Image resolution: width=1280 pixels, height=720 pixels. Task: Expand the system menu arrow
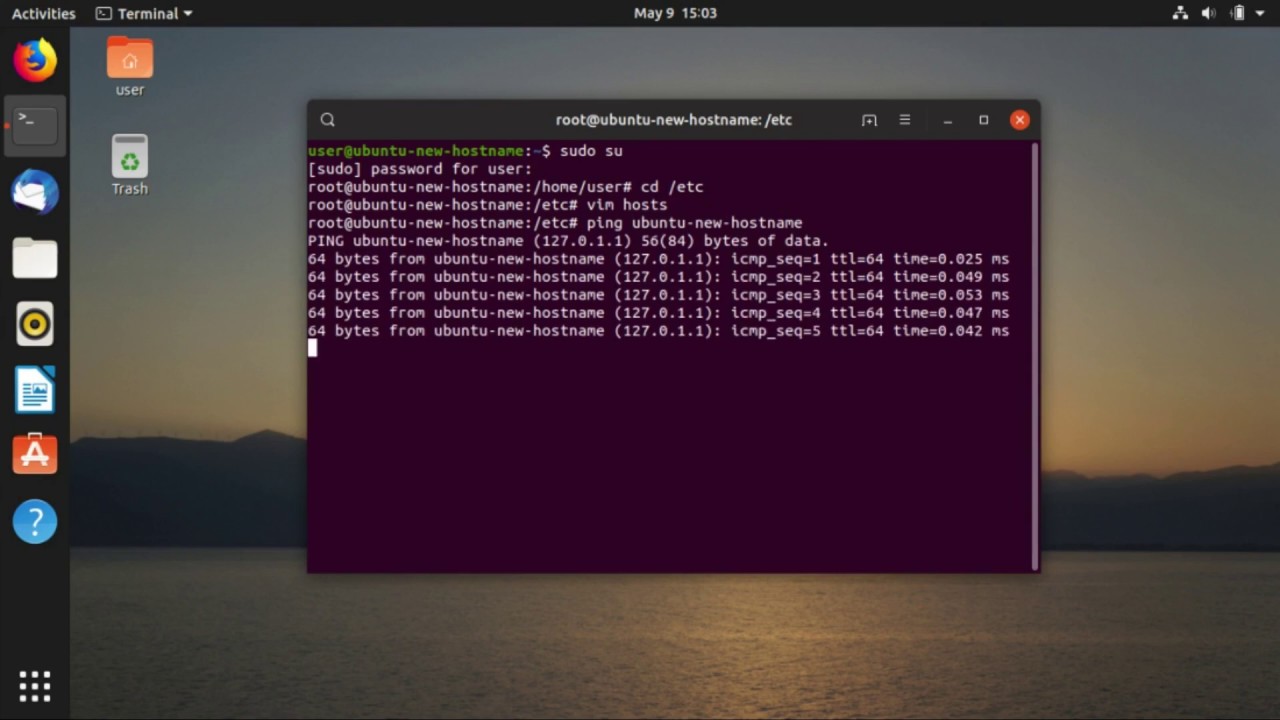pos(1262,13)
